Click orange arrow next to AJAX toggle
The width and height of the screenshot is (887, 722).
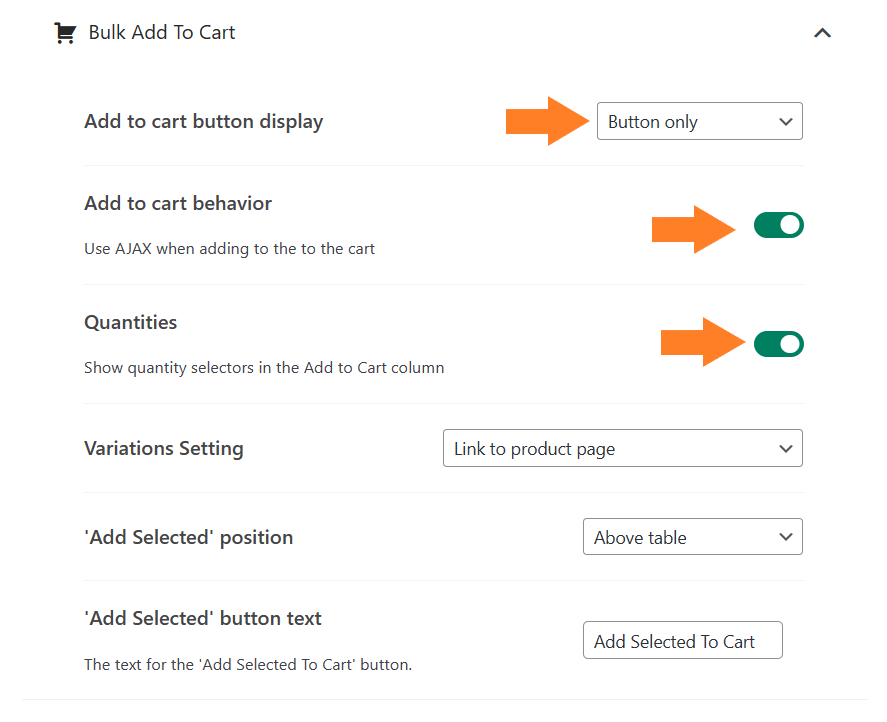693,229
